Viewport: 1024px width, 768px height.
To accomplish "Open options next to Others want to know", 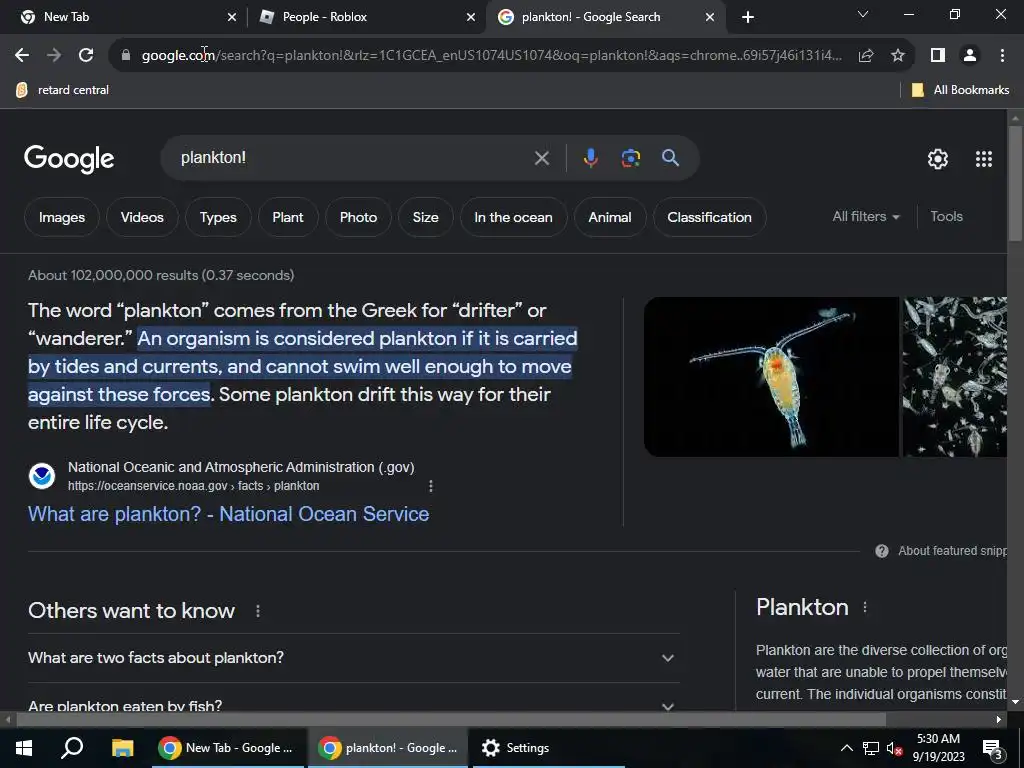I will point(258,611).
